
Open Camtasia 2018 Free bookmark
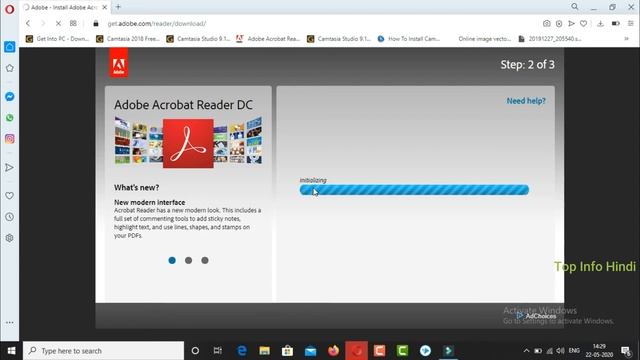tap(128, 39)
